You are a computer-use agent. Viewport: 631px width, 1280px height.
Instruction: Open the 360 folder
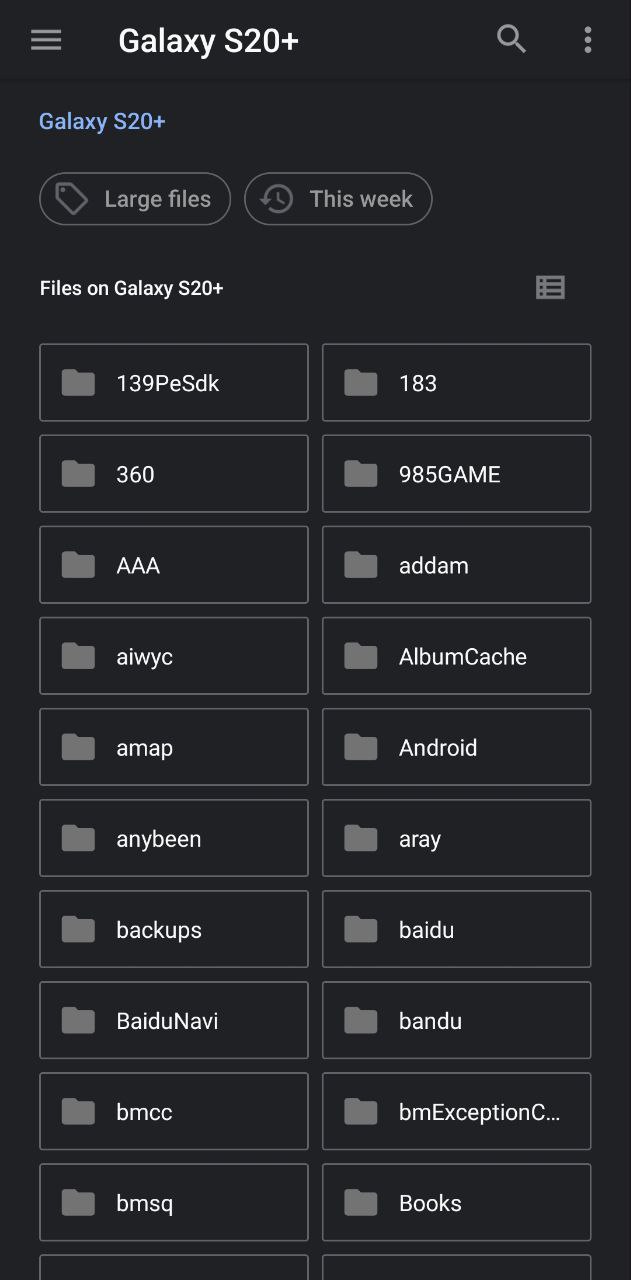coord(174,474)
